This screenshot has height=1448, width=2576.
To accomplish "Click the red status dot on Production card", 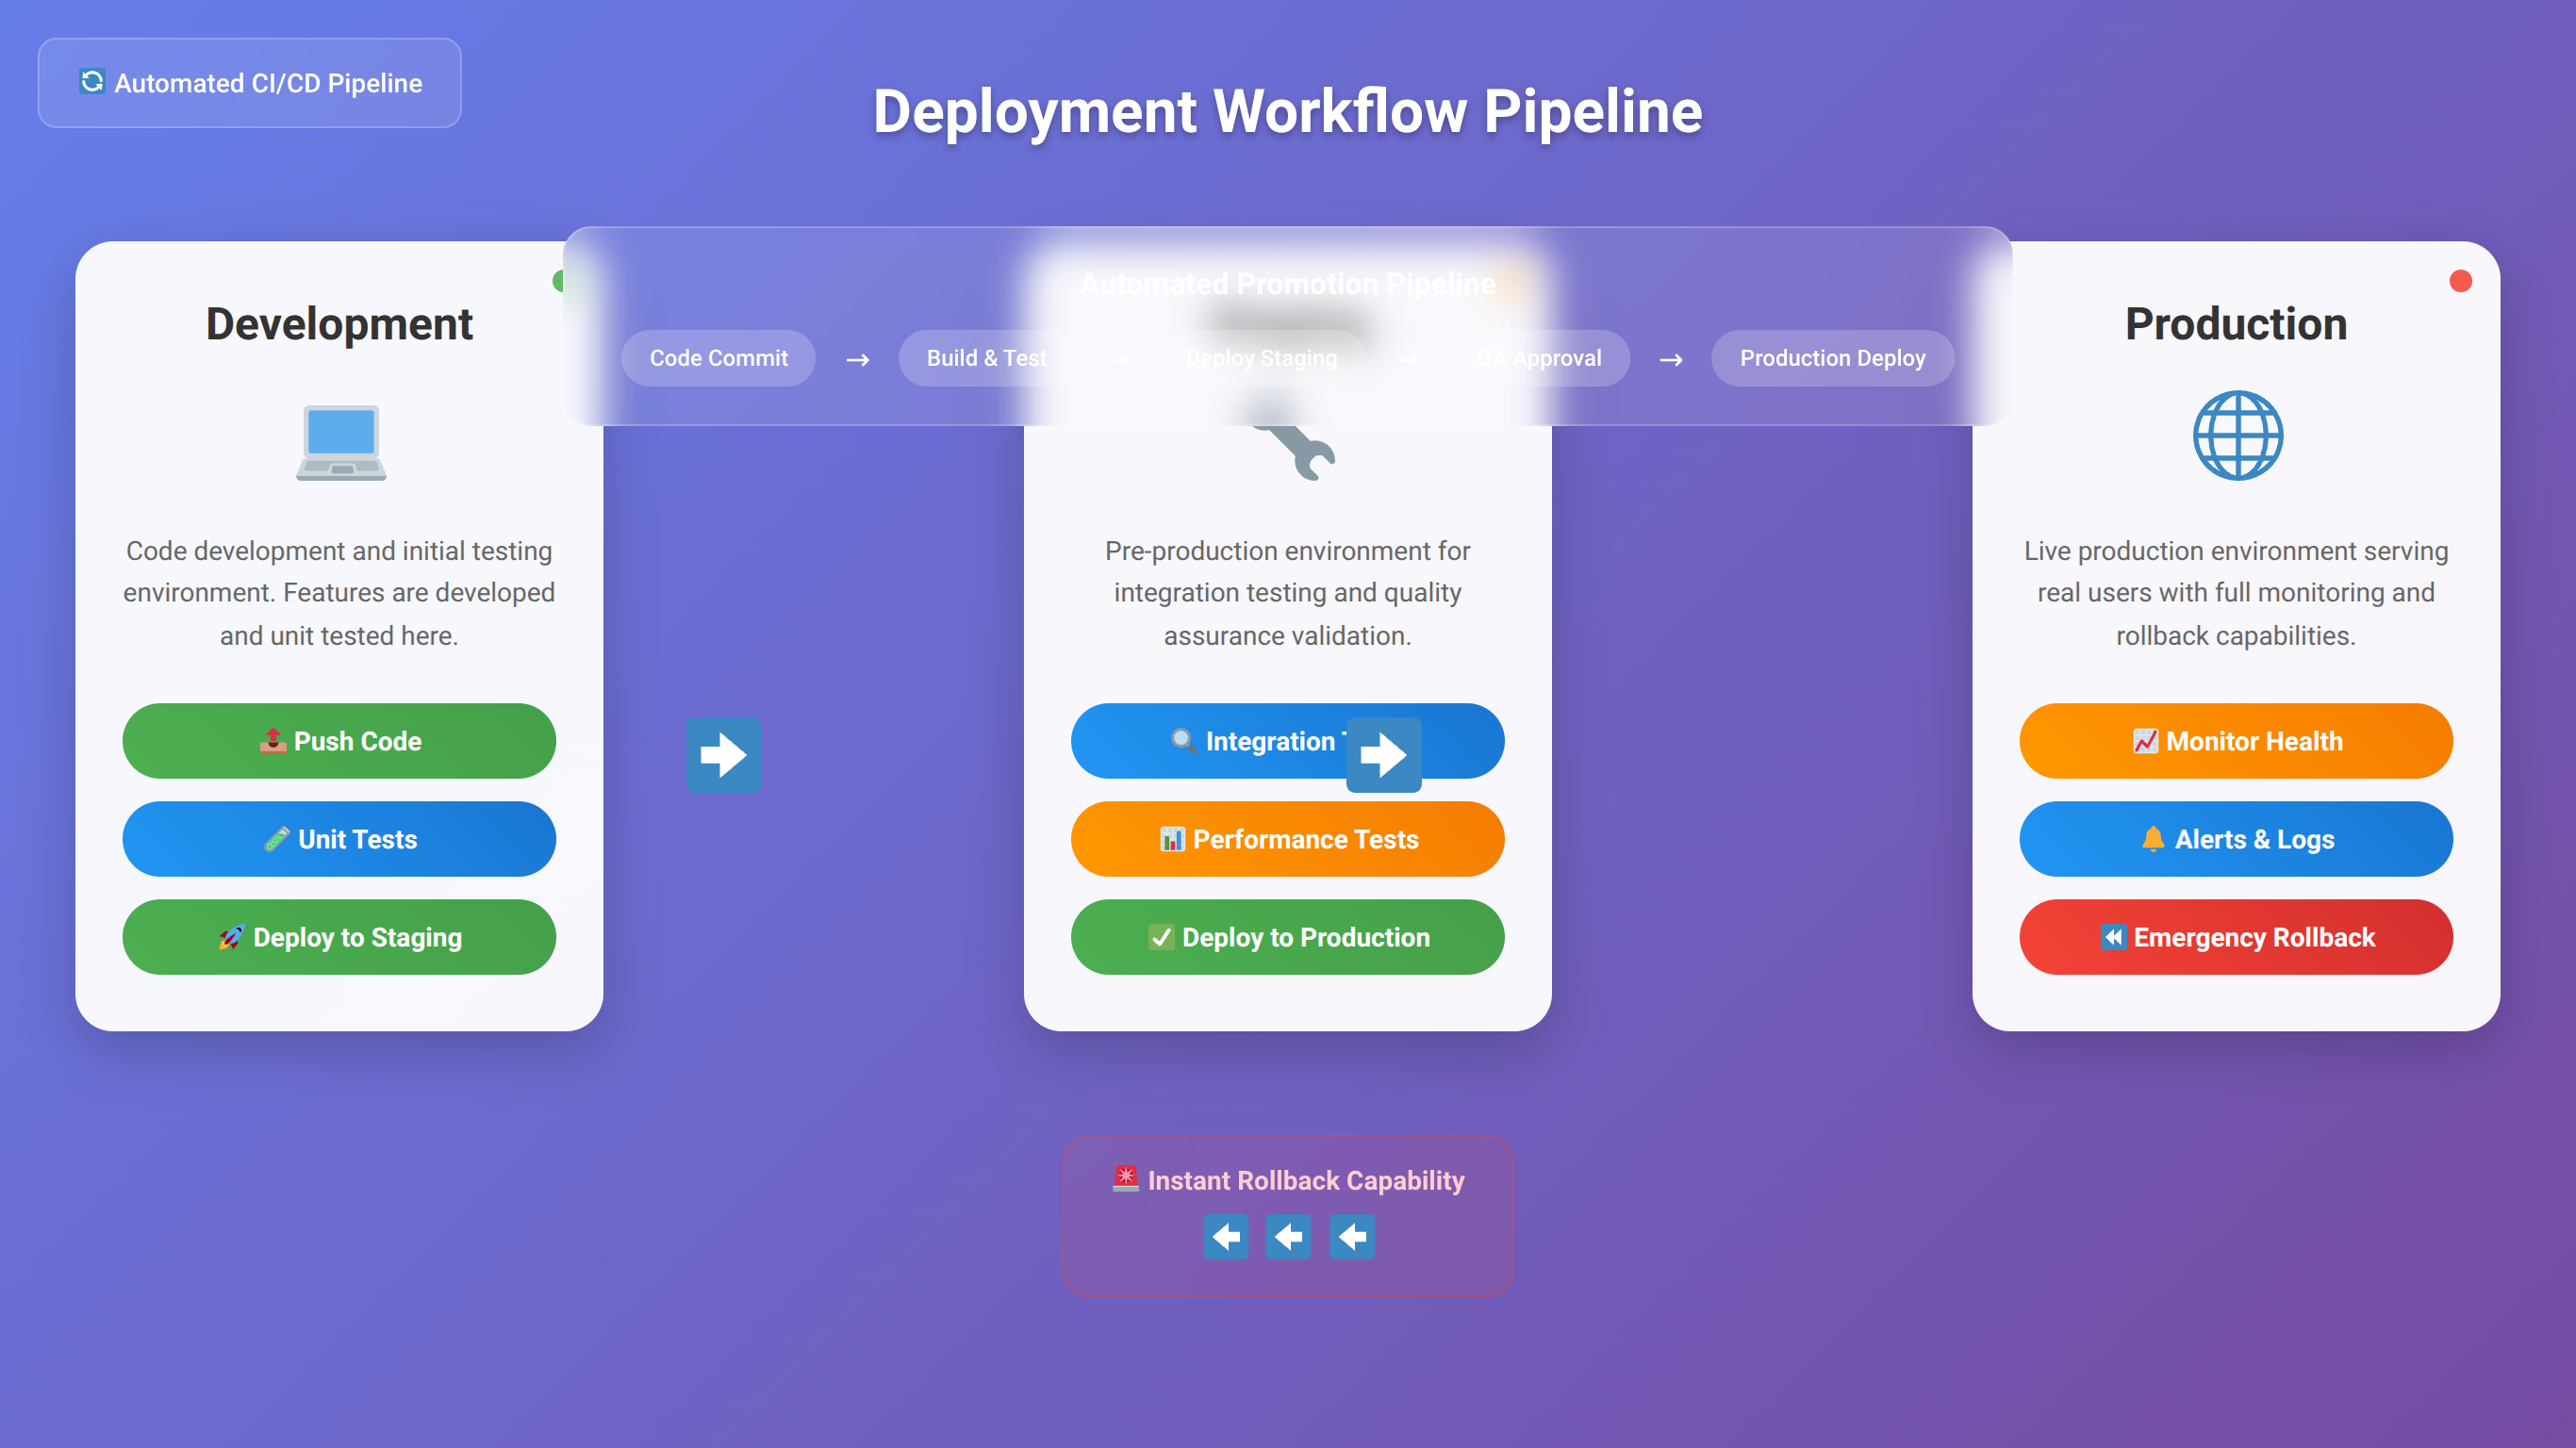I will click(x=2460, y=281).
